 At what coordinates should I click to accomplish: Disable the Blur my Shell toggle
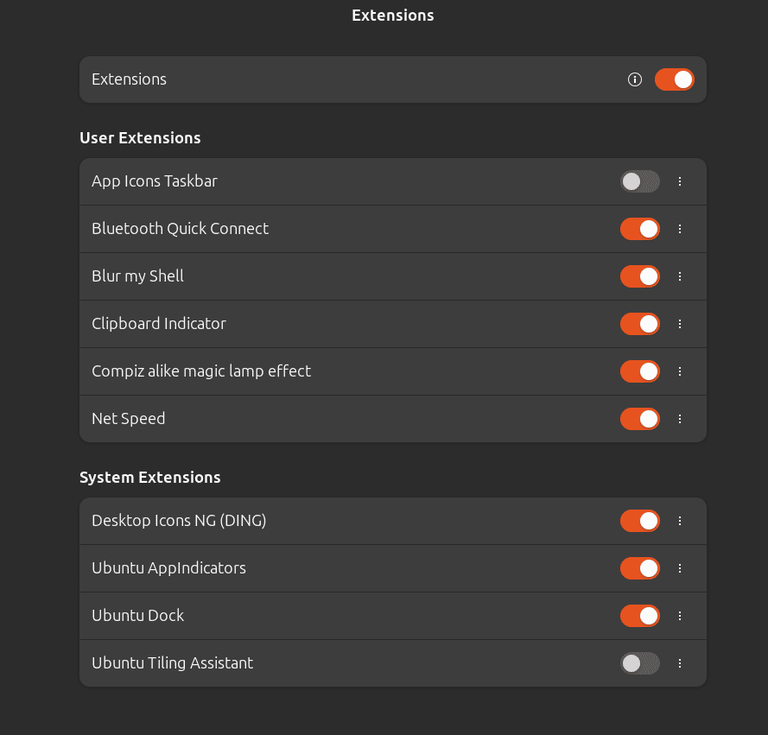[x=640, y=276]
